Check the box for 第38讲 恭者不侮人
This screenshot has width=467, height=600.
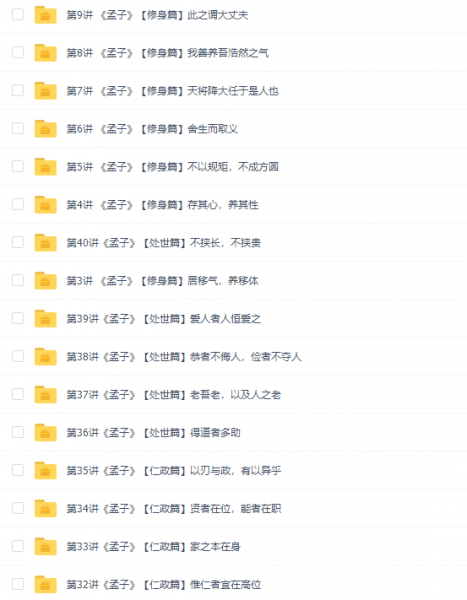[18, 356]
